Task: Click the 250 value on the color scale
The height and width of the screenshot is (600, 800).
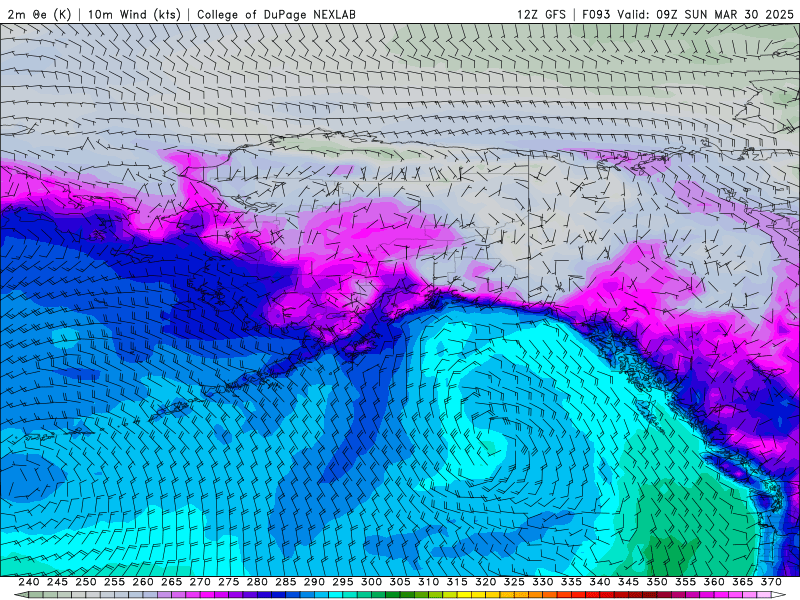Action: [86, 582]
